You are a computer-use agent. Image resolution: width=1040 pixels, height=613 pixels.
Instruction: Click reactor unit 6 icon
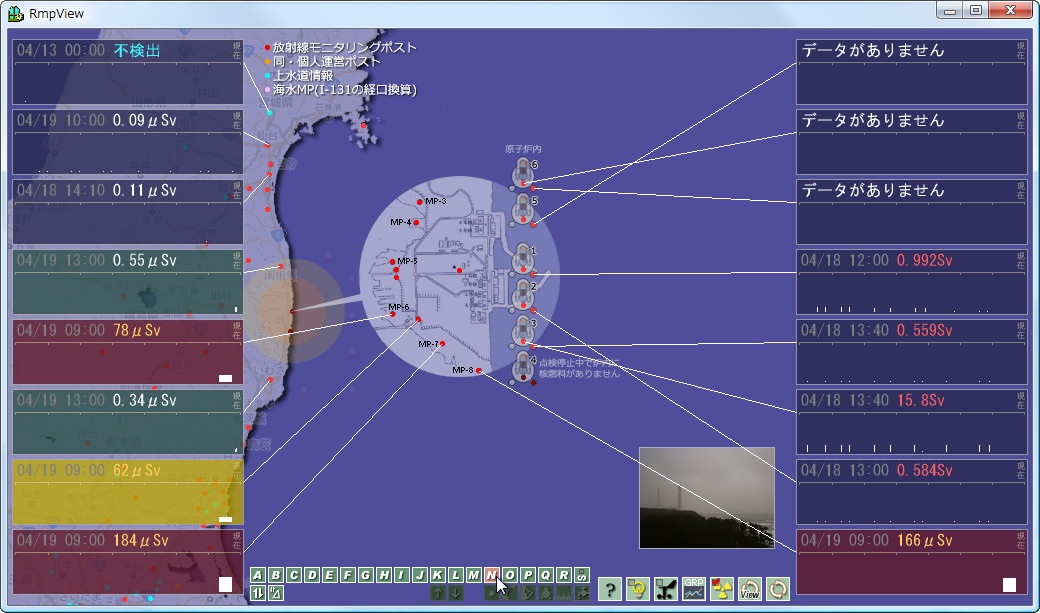pyautogui.click(x=523, y=173)
